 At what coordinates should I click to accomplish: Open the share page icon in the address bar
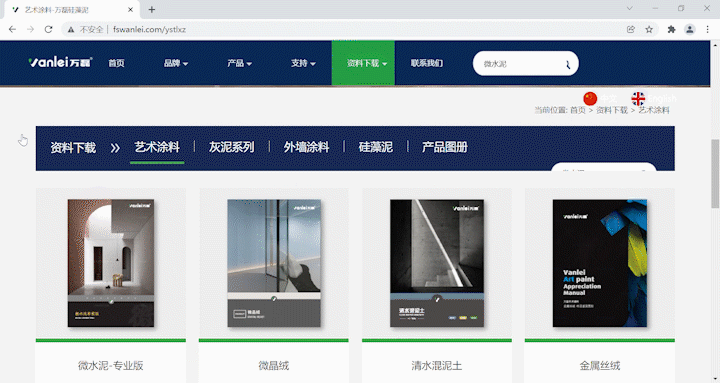pos(631,29)
